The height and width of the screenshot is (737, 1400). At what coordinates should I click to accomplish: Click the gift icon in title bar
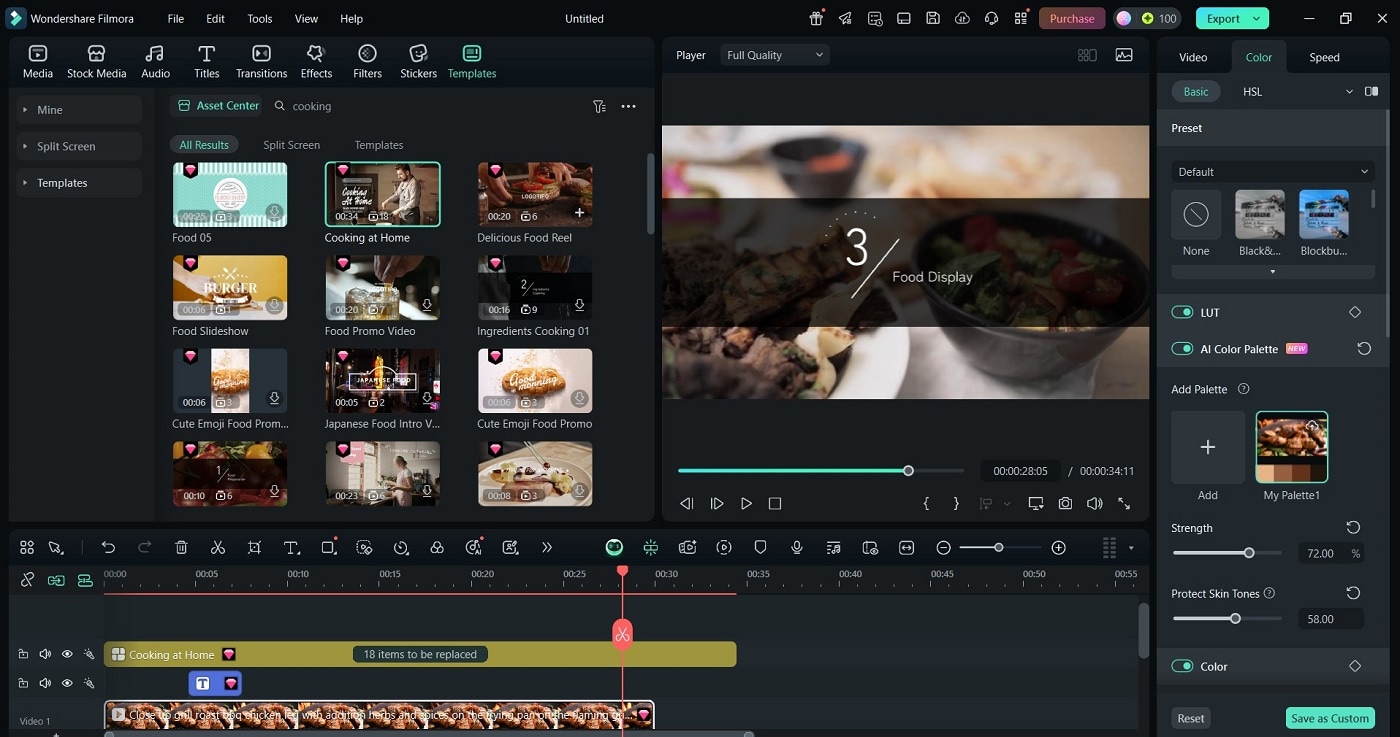816,18
